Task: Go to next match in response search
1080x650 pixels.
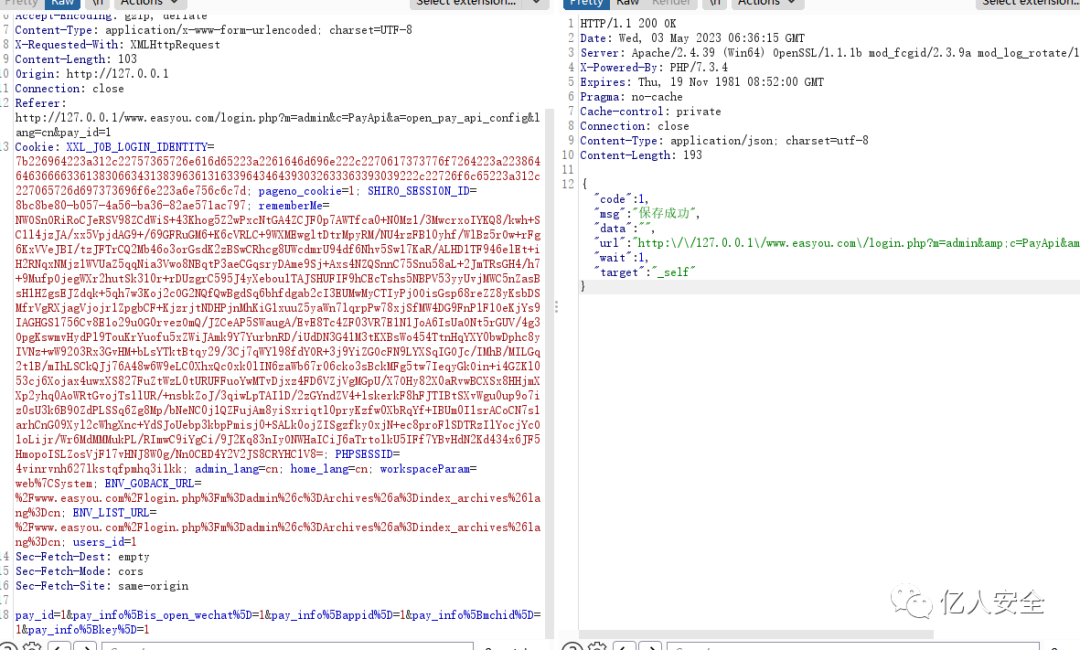Action: (x=650, y=647)
